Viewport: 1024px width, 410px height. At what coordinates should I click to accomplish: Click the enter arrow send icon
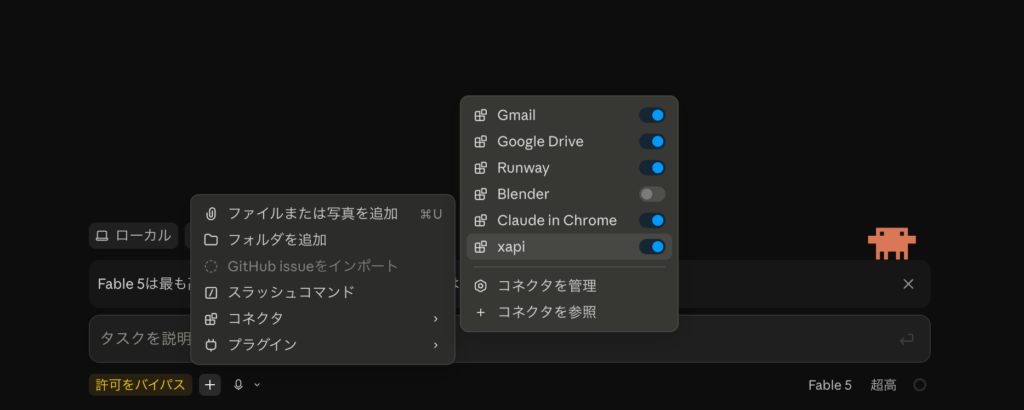tap(906, 339)
